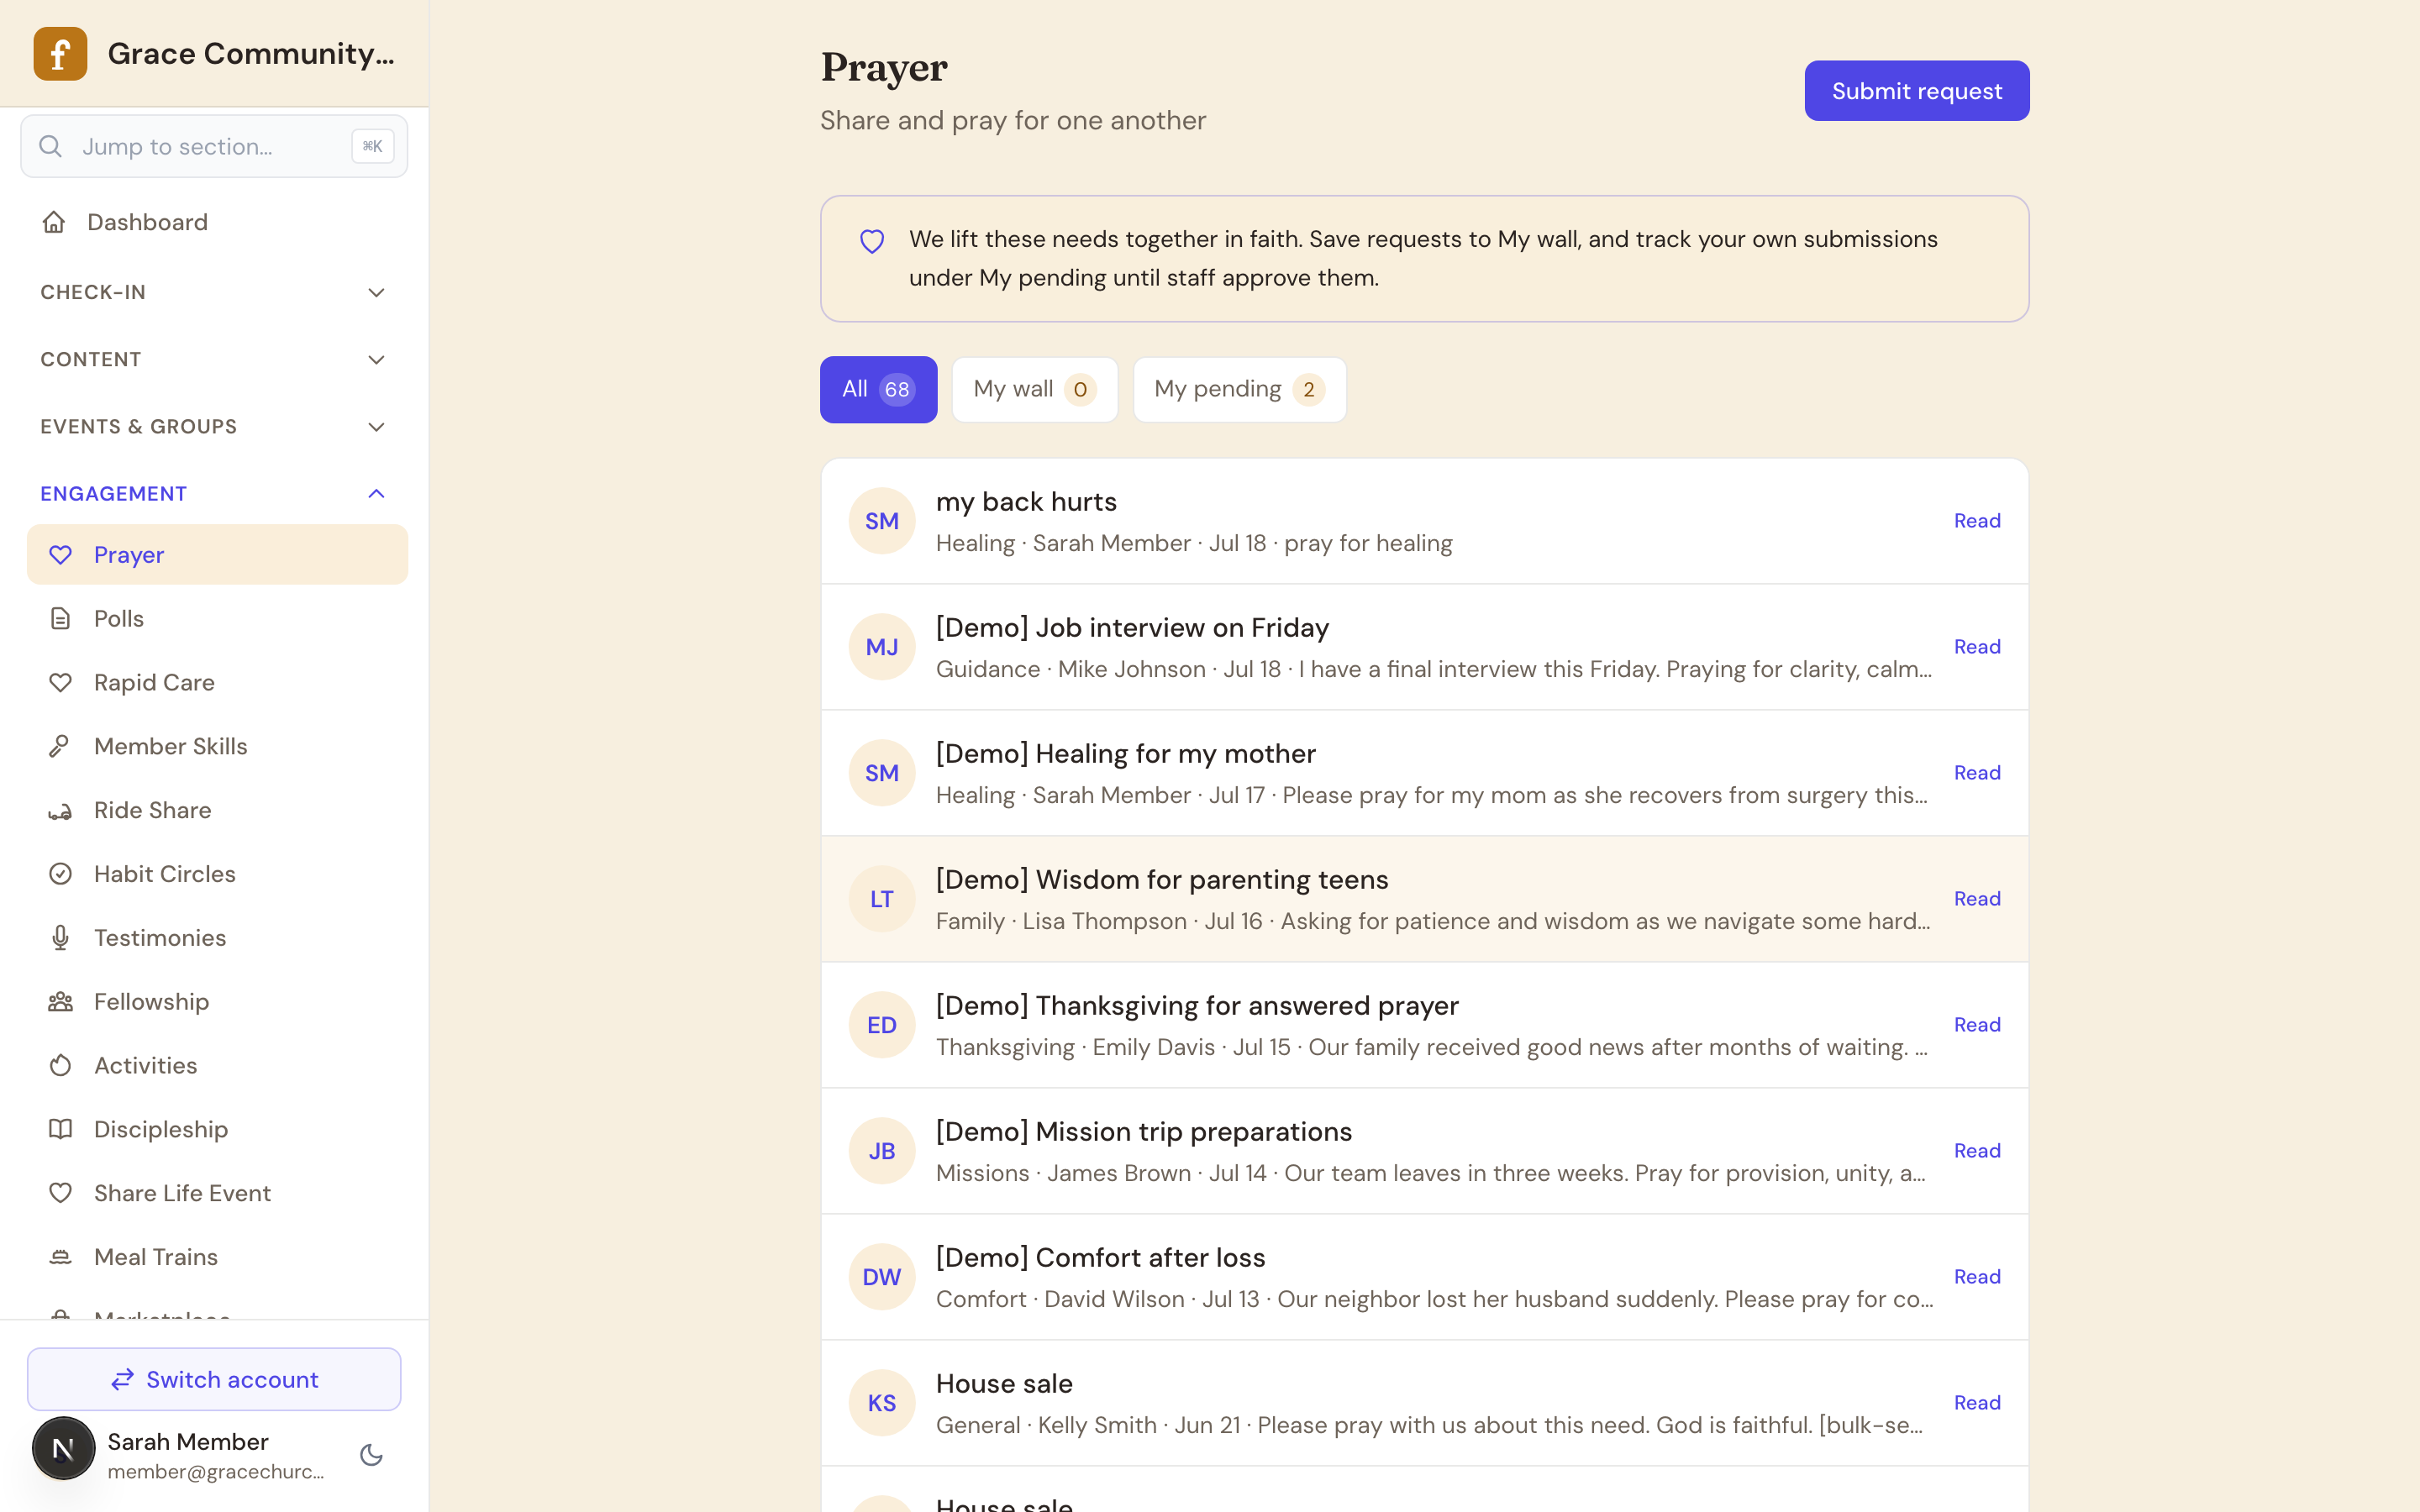Click the Polls document icon
This screenshot has width=2420, height=1512.
point(61,619)
